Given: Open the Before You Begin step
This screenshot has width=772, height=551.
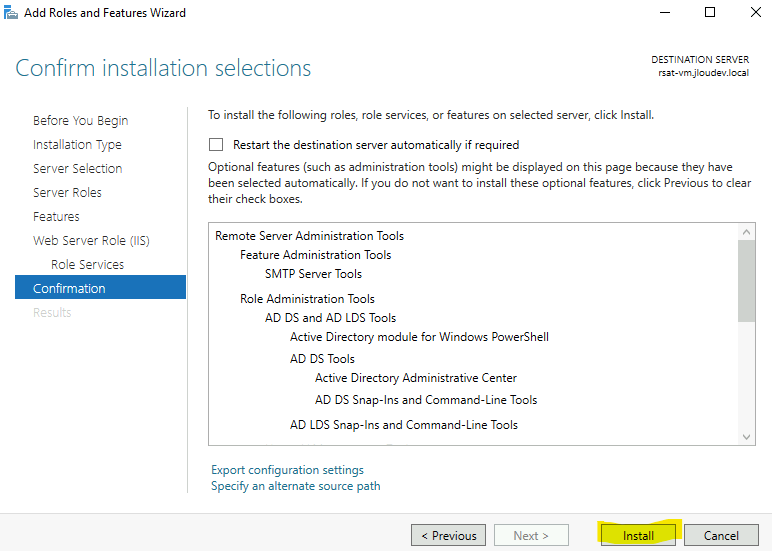Looking at the screenshot, I should (x=81, y=121).
